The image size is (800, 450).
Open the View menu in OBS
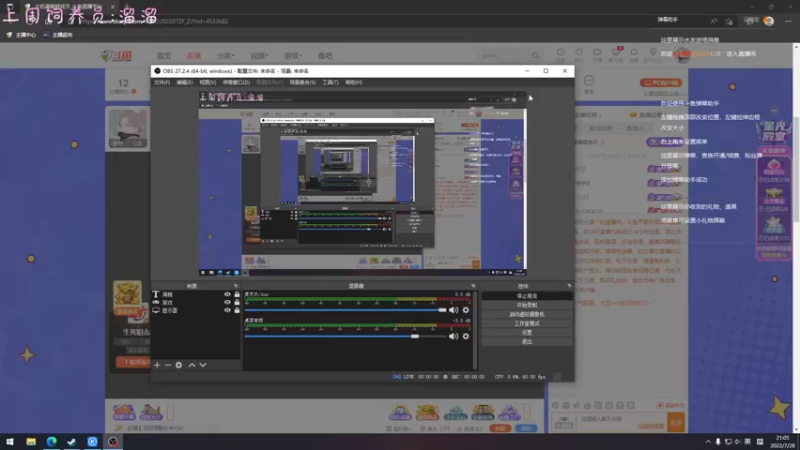click(207, 82)
